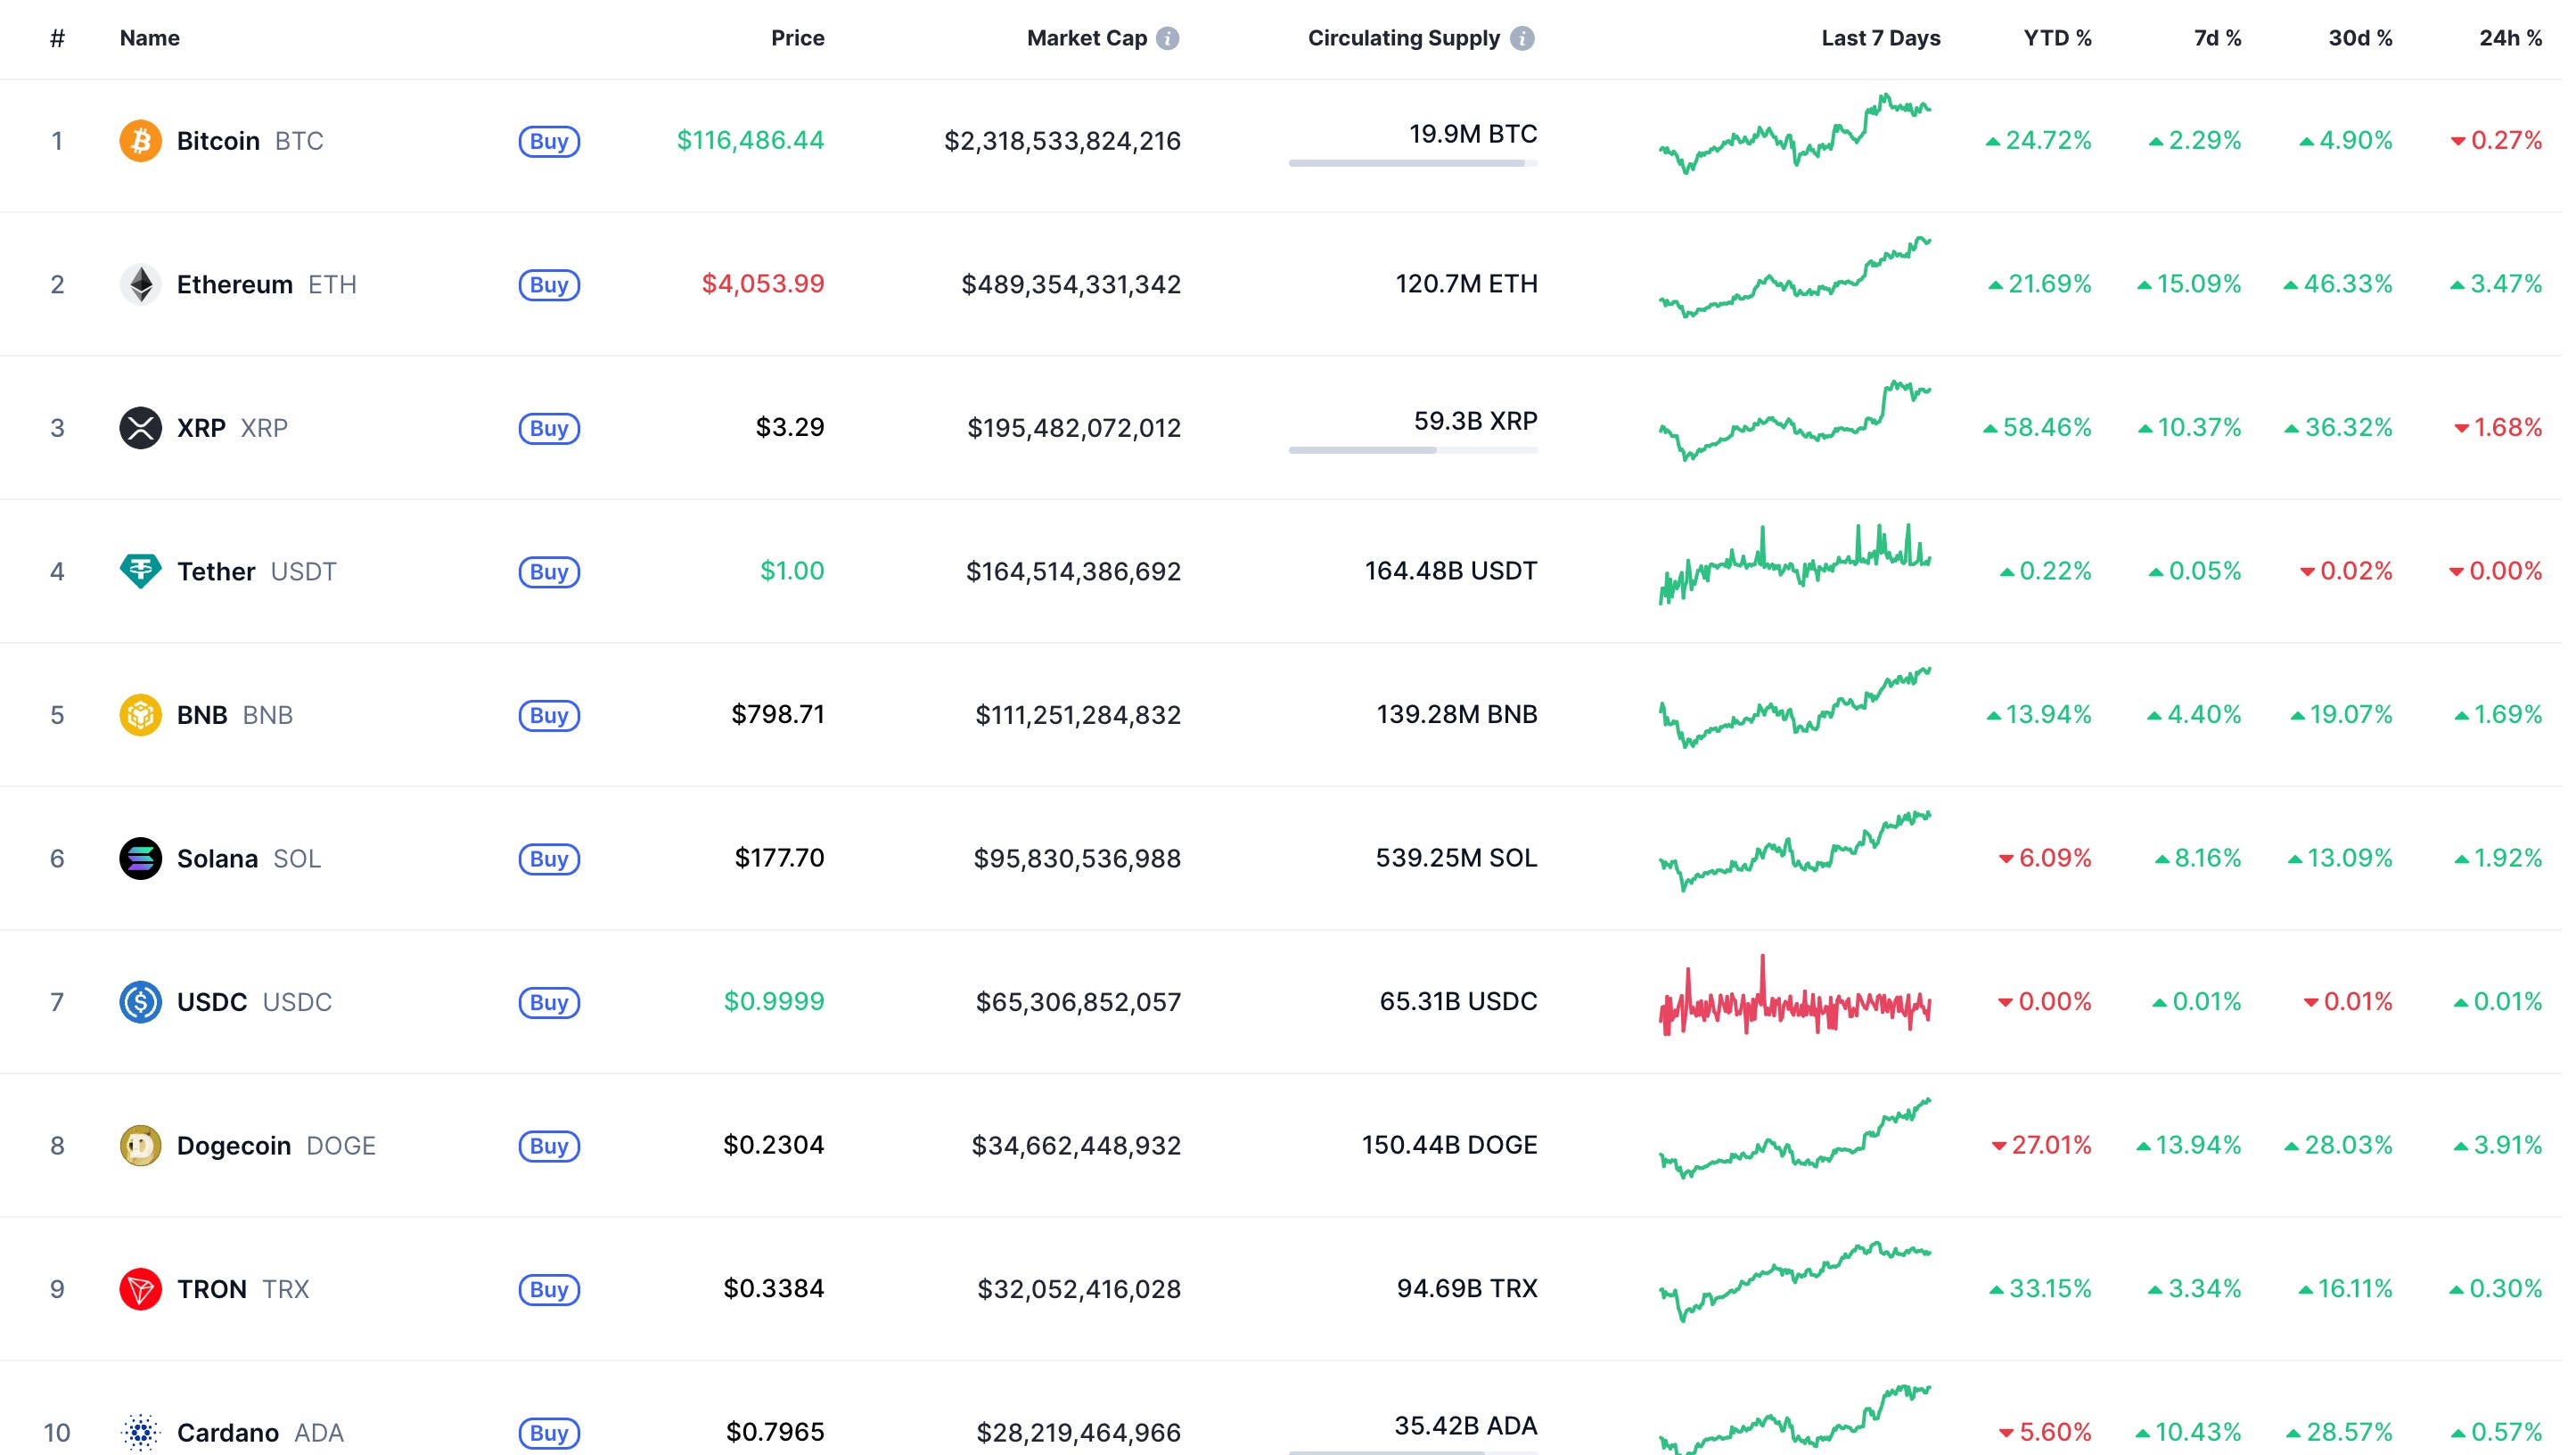The height and width of the screenshot is (1455, 2576).
Task: Click the Market Cap info icon
Action: (1167, 38)
